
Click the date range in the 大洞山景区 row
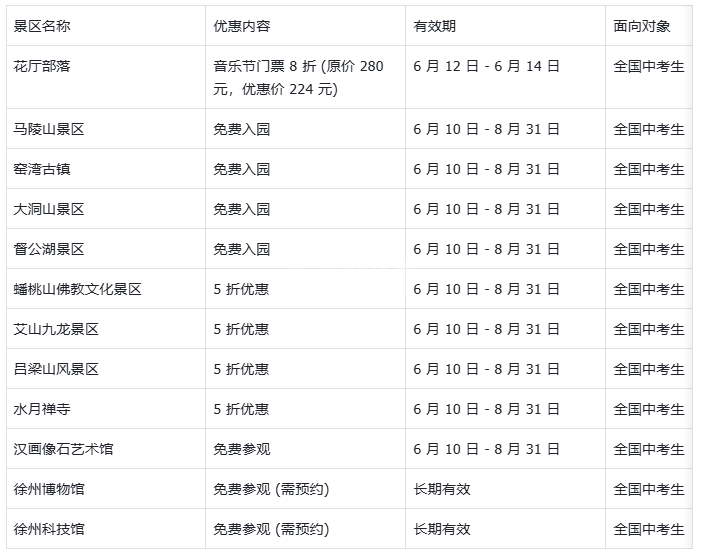coord(486,209)
